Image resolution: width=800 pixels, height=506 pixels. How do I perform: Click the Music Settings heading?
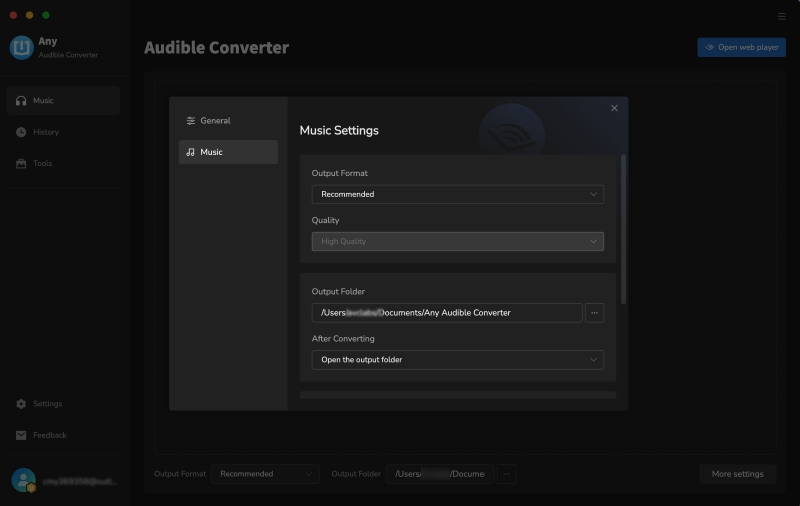(x=339, y=131)
